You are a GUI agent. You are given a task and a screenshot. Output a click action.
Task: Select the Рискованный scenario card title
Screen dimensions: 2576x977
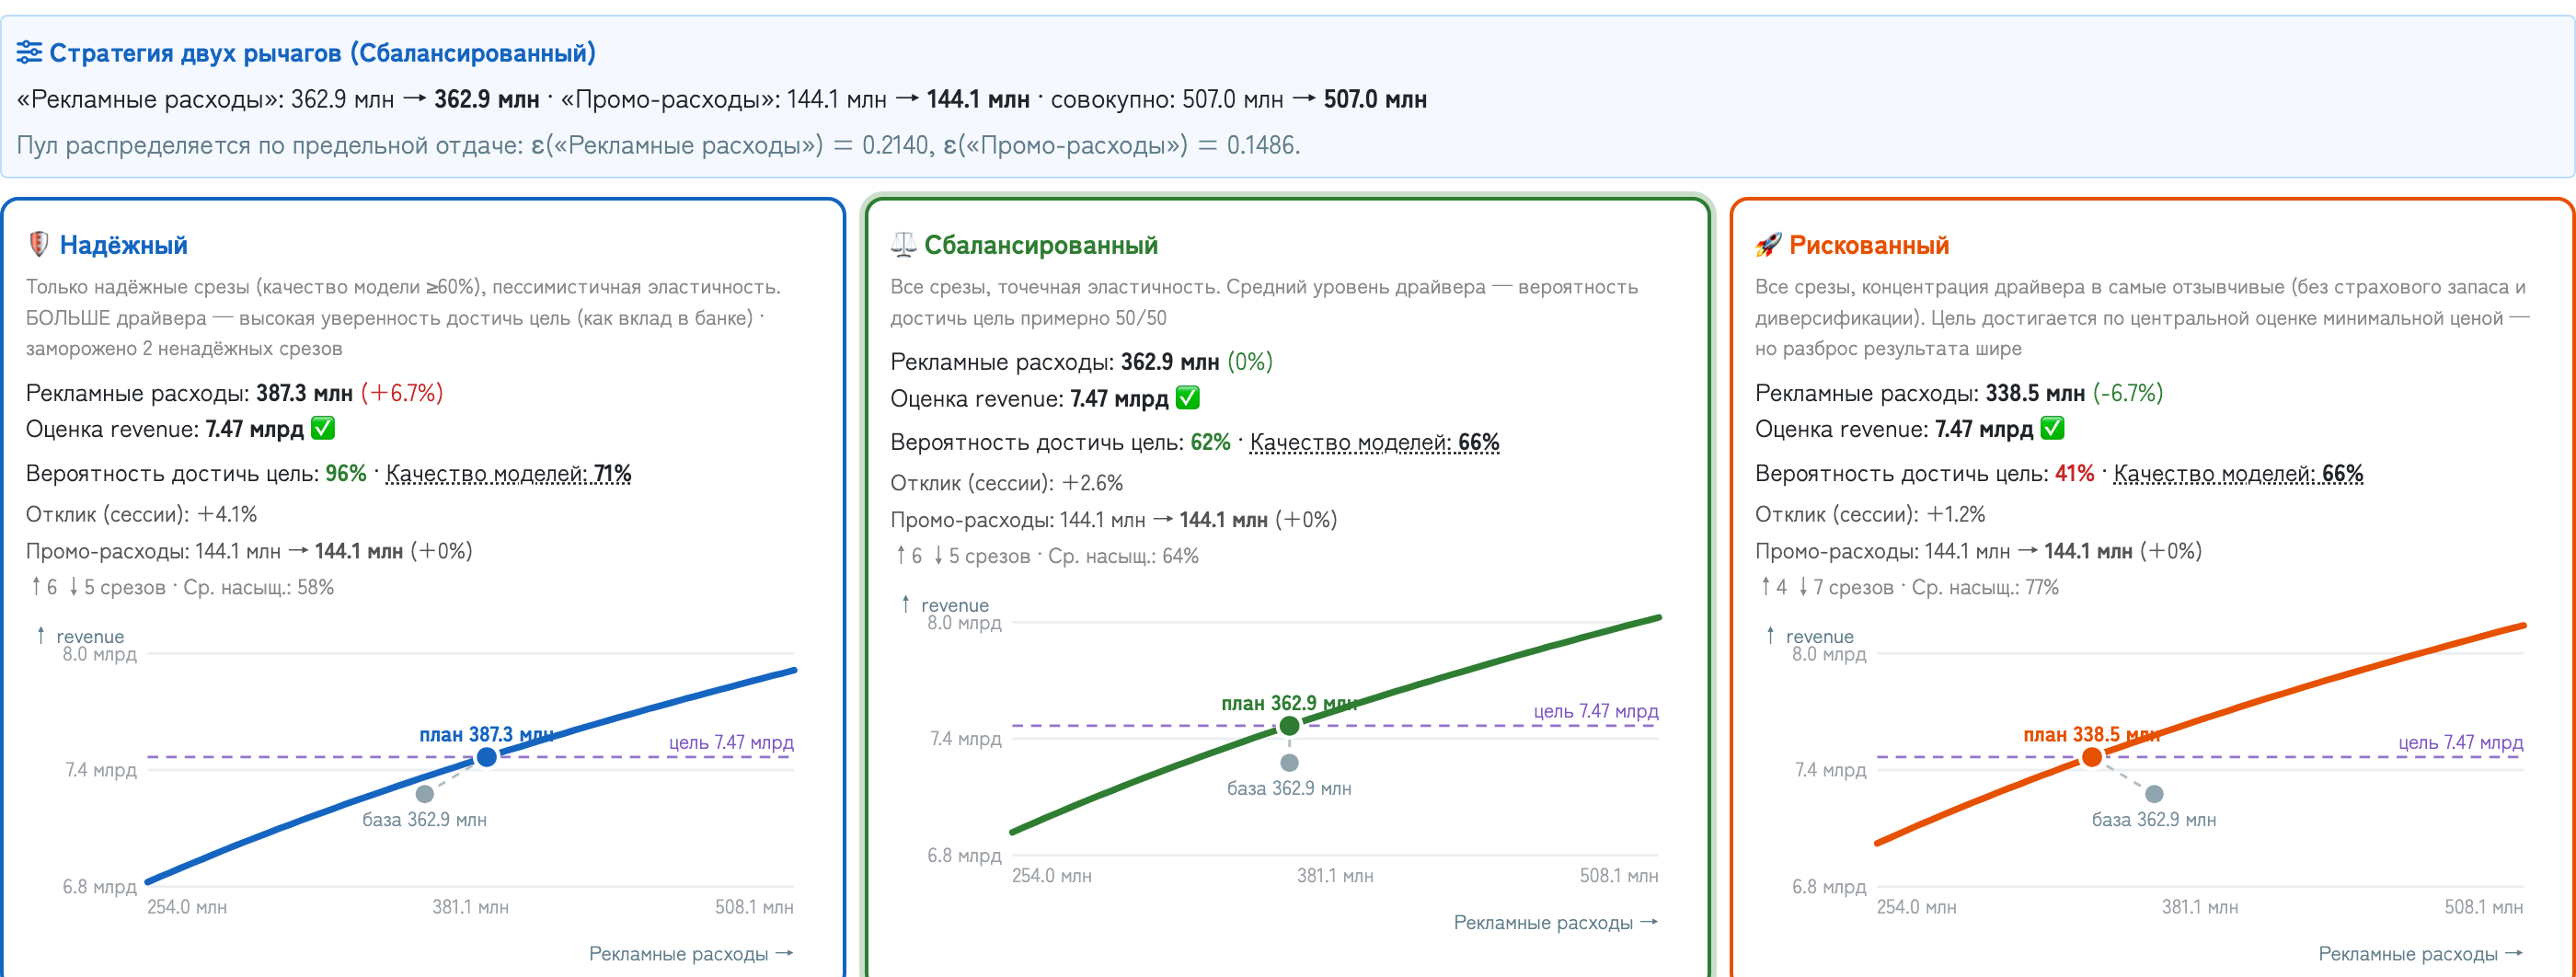1869,245
